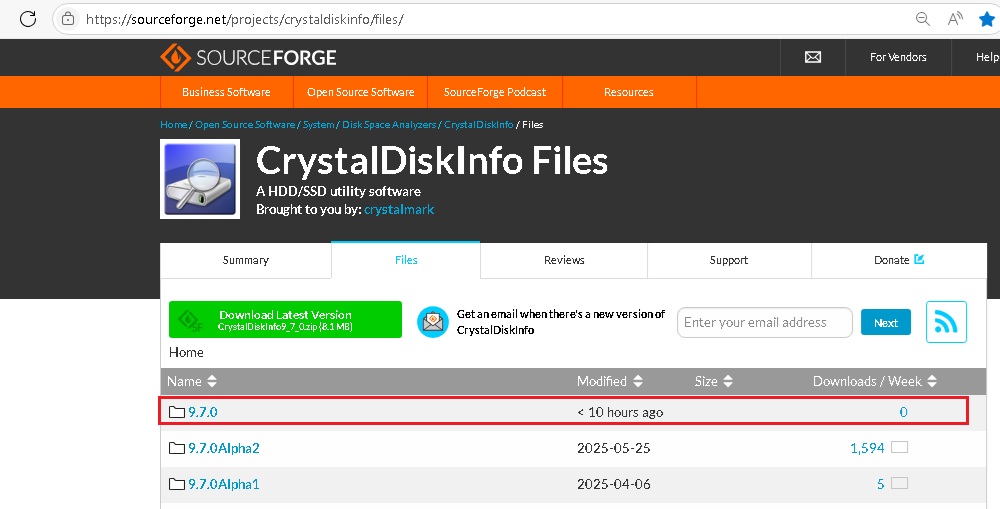Sort files by Size column arrows

[728, 381]
